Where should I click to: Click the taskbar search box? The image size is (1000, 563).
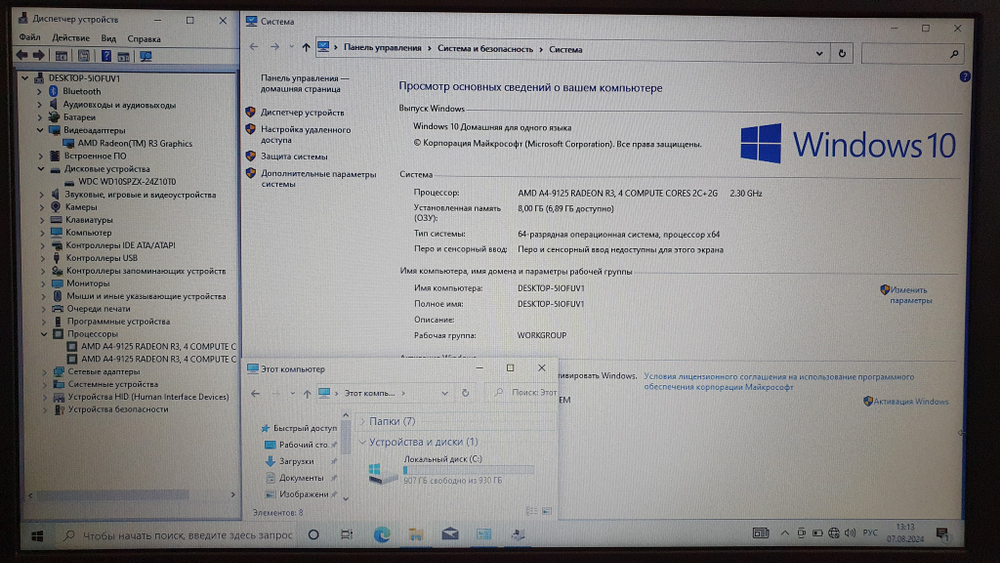coord(179,536)
